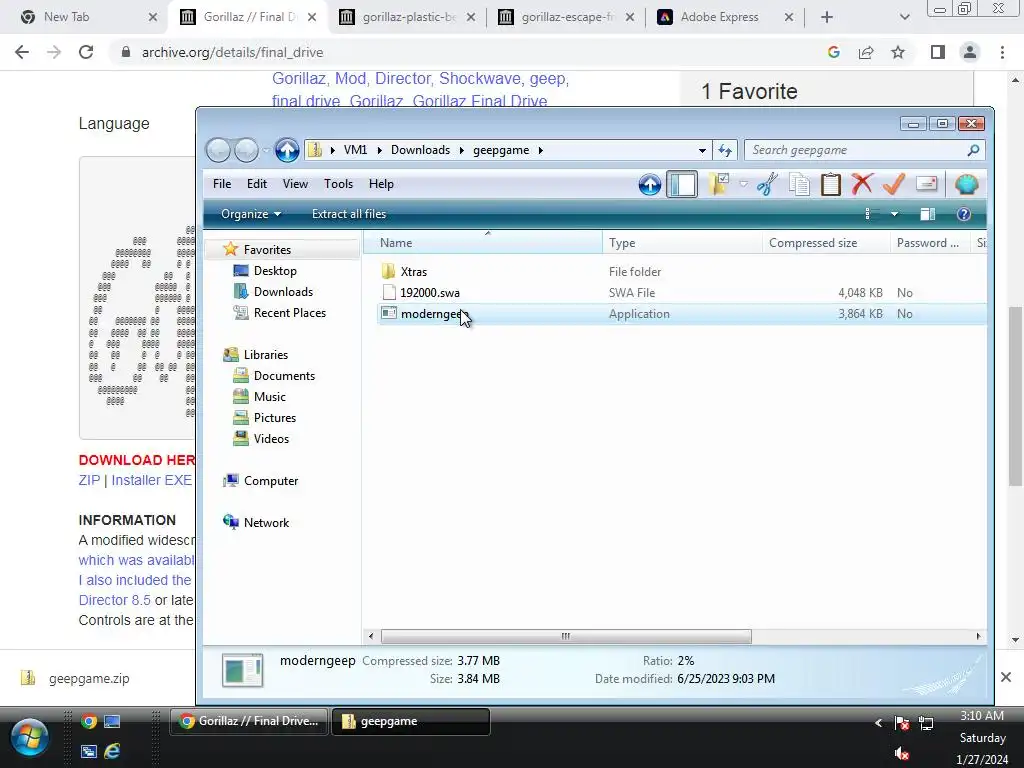Click the blue Up arrow in the Explorer toolbar
The height and width of the screenshot is (768, 1024).
coord(649,185)
